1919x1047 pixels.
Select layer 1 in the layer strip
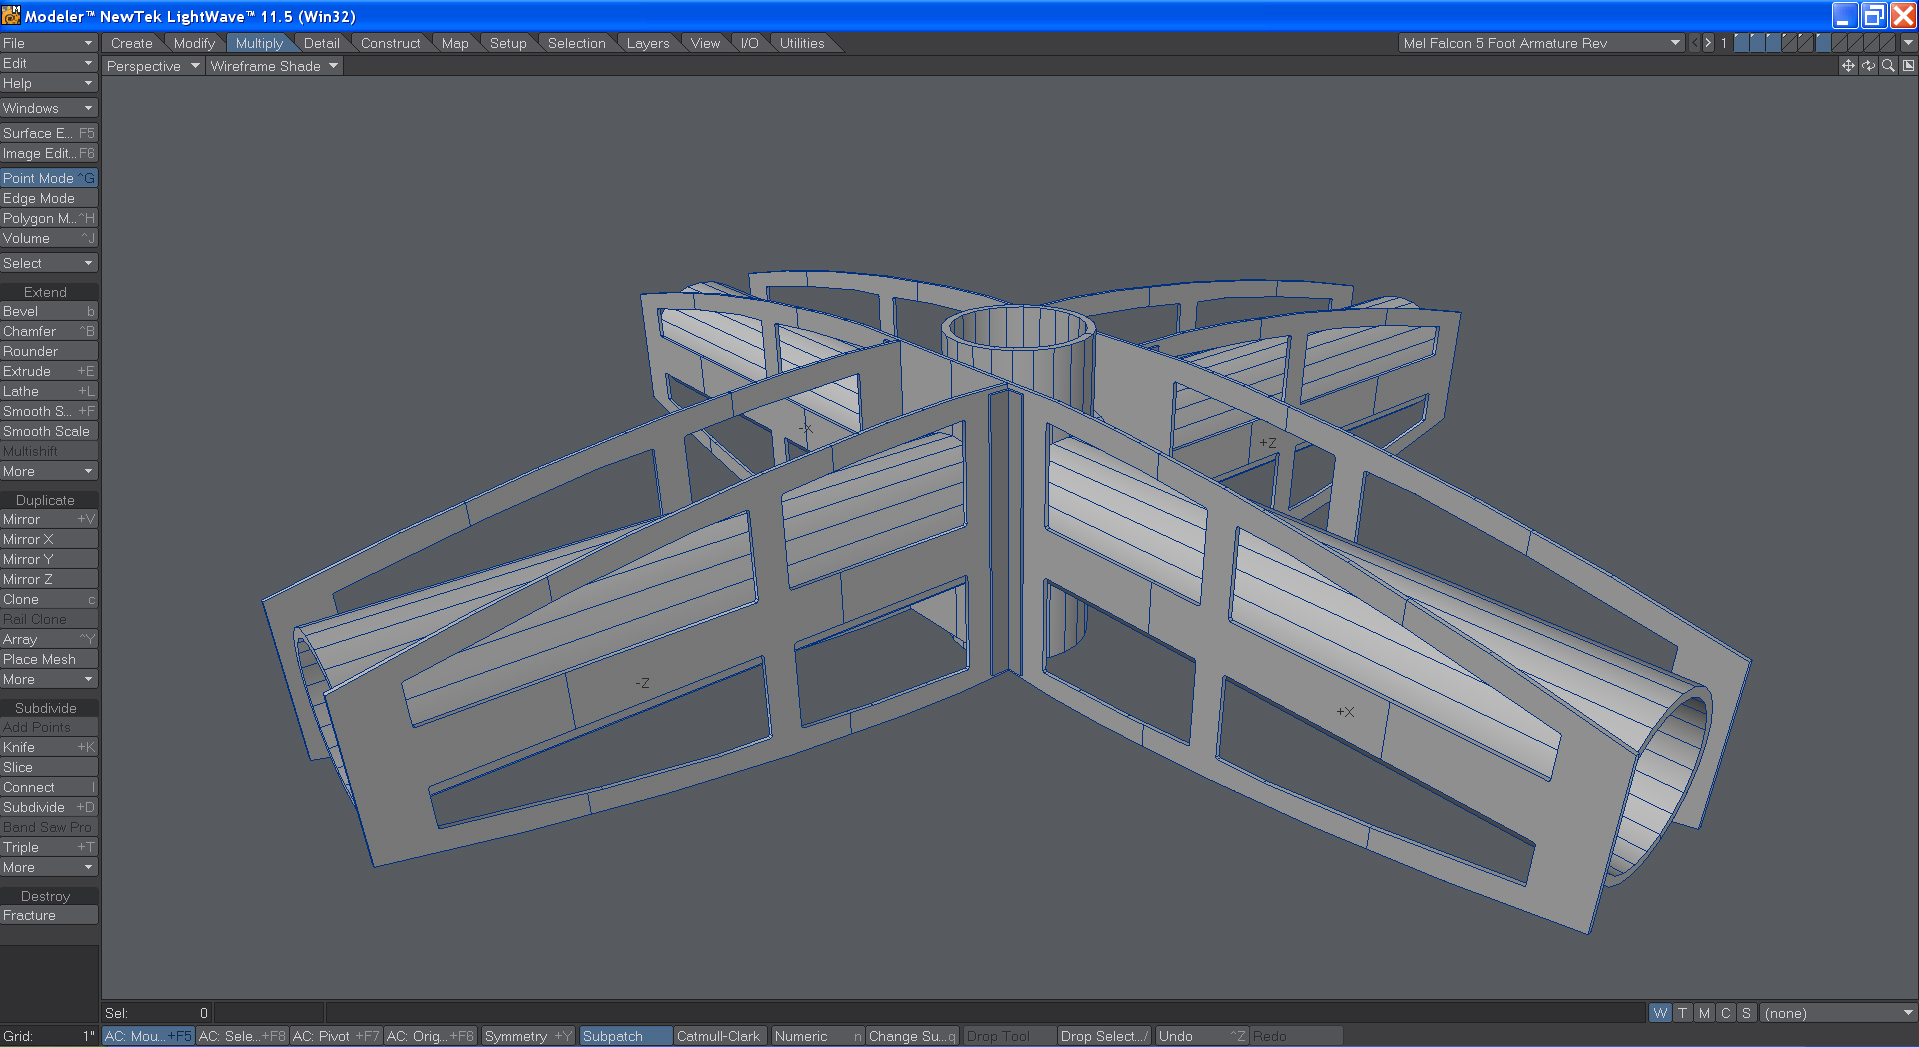click(1741, 43)
